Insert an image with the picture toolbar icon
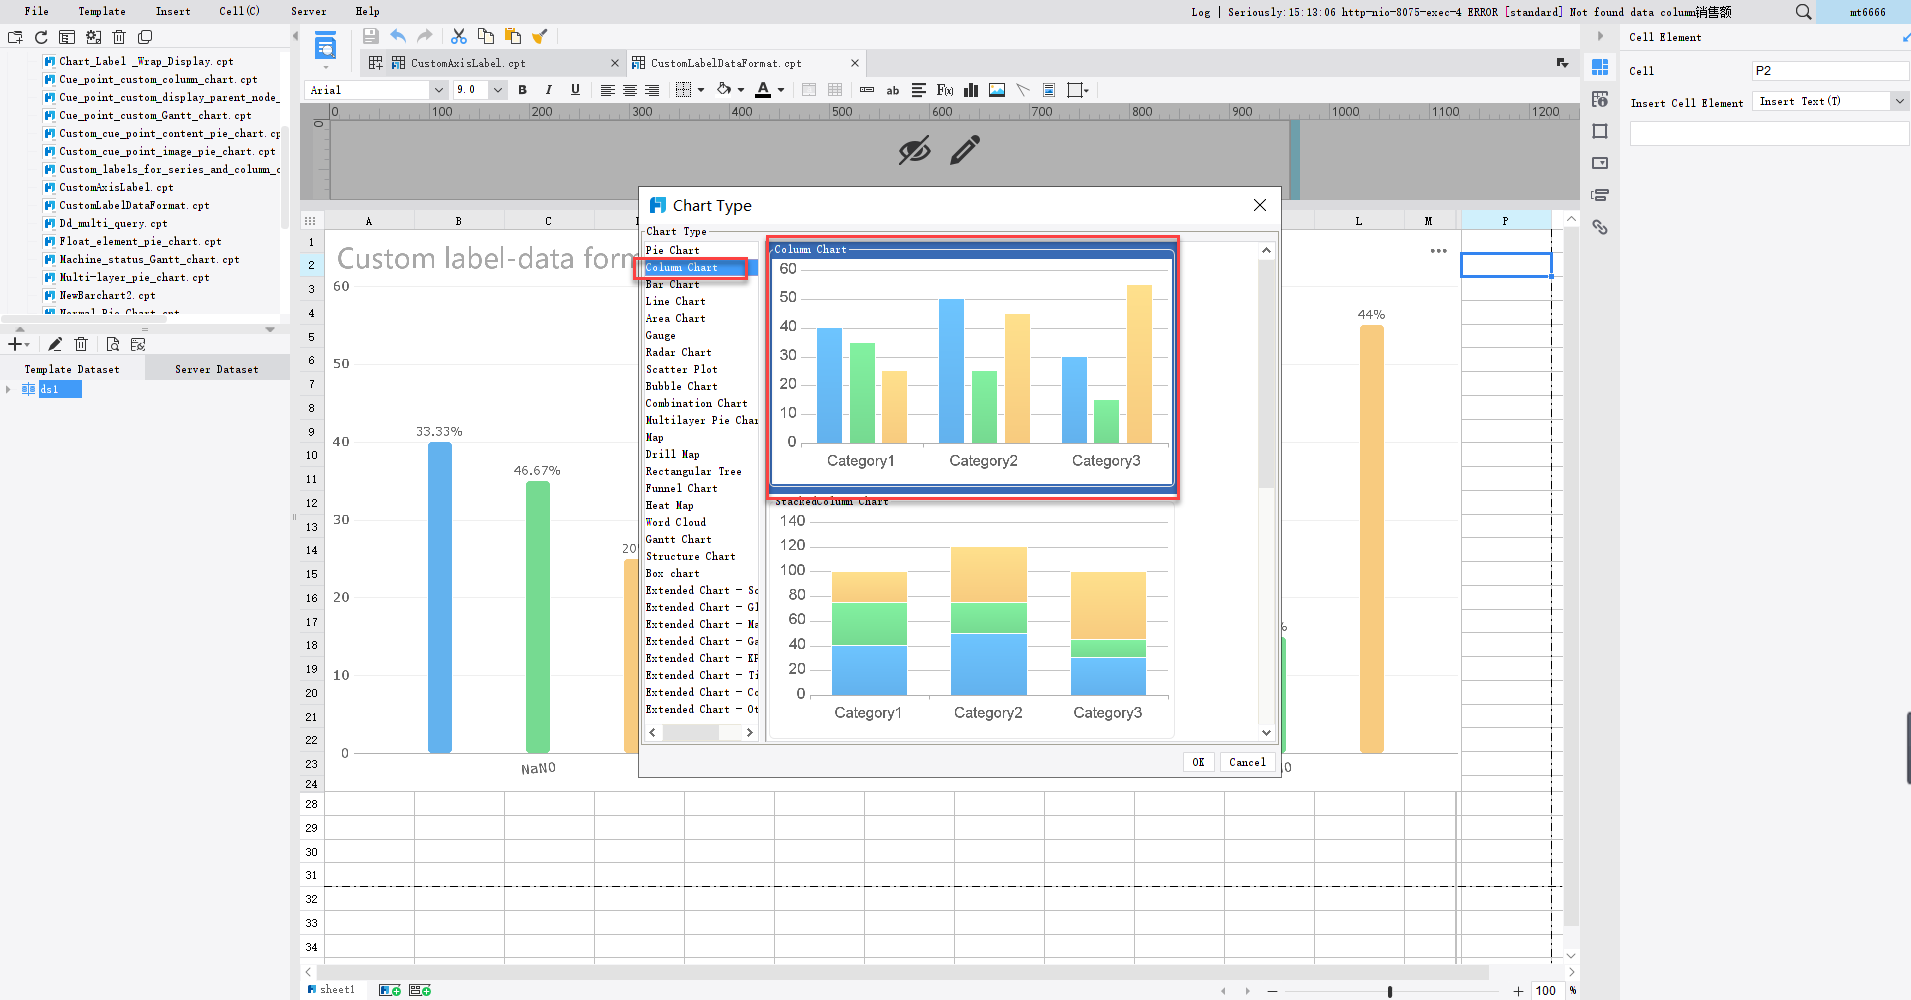 (x=996, y=90)
